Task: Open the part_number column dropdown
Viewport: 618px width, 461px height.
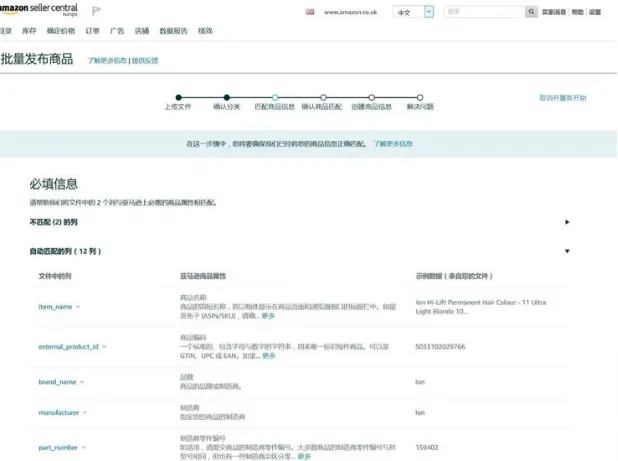Action: (x=62, y=448)
